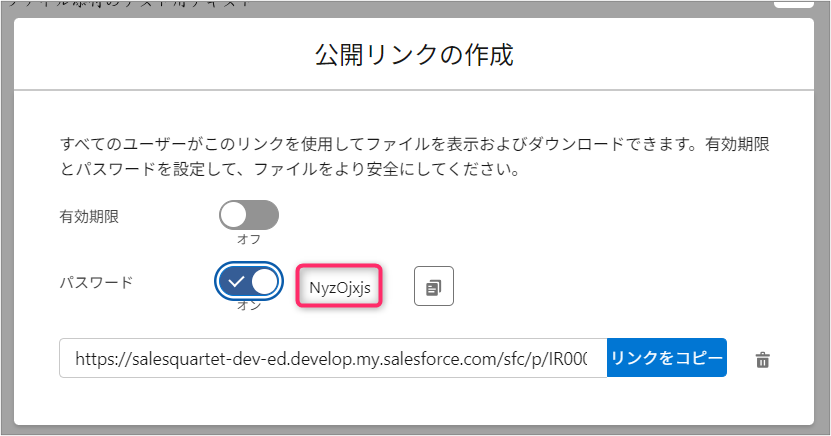This screenshot has width=831, height=436.
Task: Click the 有効期限 label text
Action: pos(90,216)
